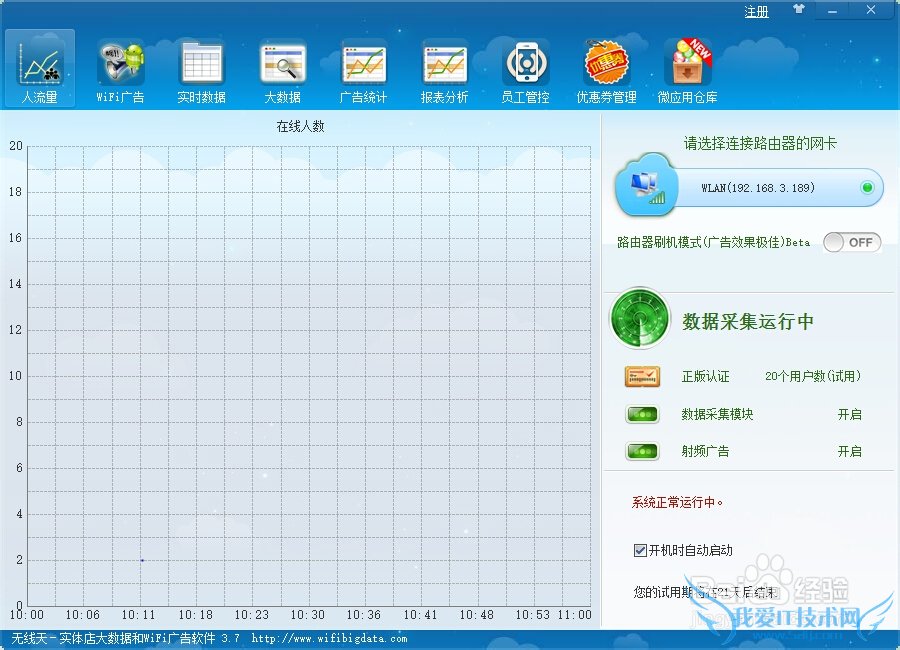Image resolution: width=900 pixels, height=650 pixels.
Task: Open 报表分析 report analysis
Action: pyautogui.click(x=444, y=70)
